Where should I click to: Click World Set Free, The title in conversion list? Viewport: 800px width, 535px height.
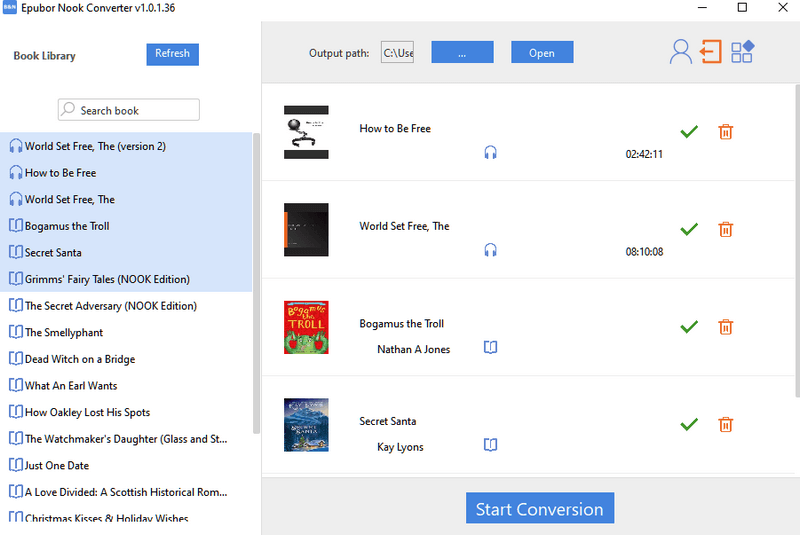click(404, 226)
